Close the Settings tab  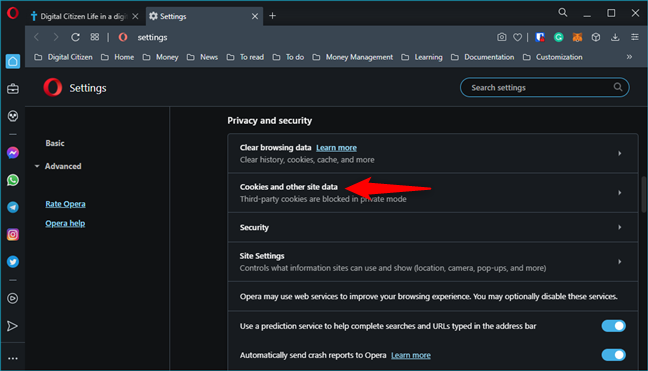click(x=255, y=16)
